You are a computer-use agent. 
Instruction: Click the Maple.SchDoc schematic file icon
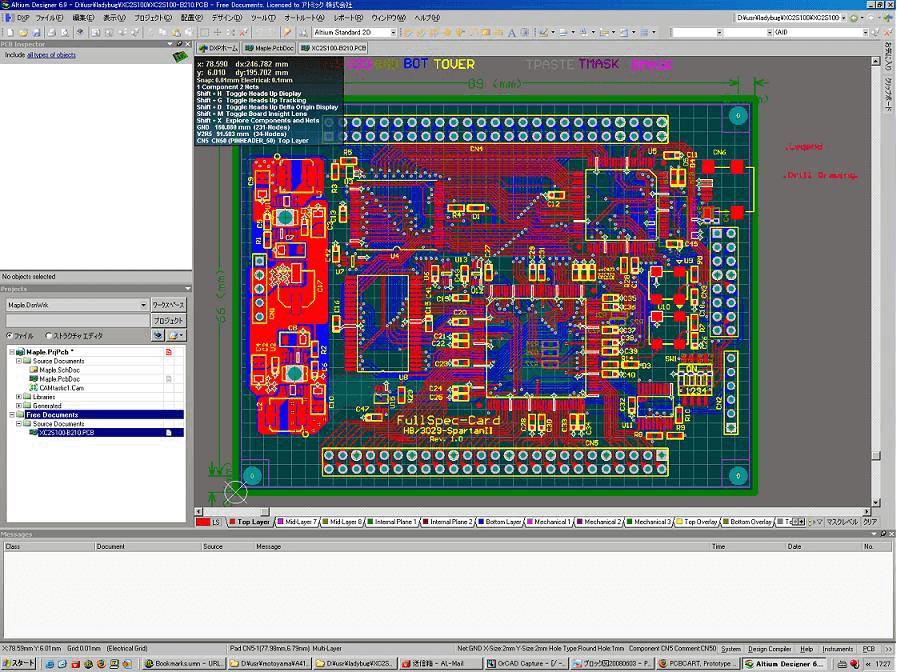click(x=33, y=370)
